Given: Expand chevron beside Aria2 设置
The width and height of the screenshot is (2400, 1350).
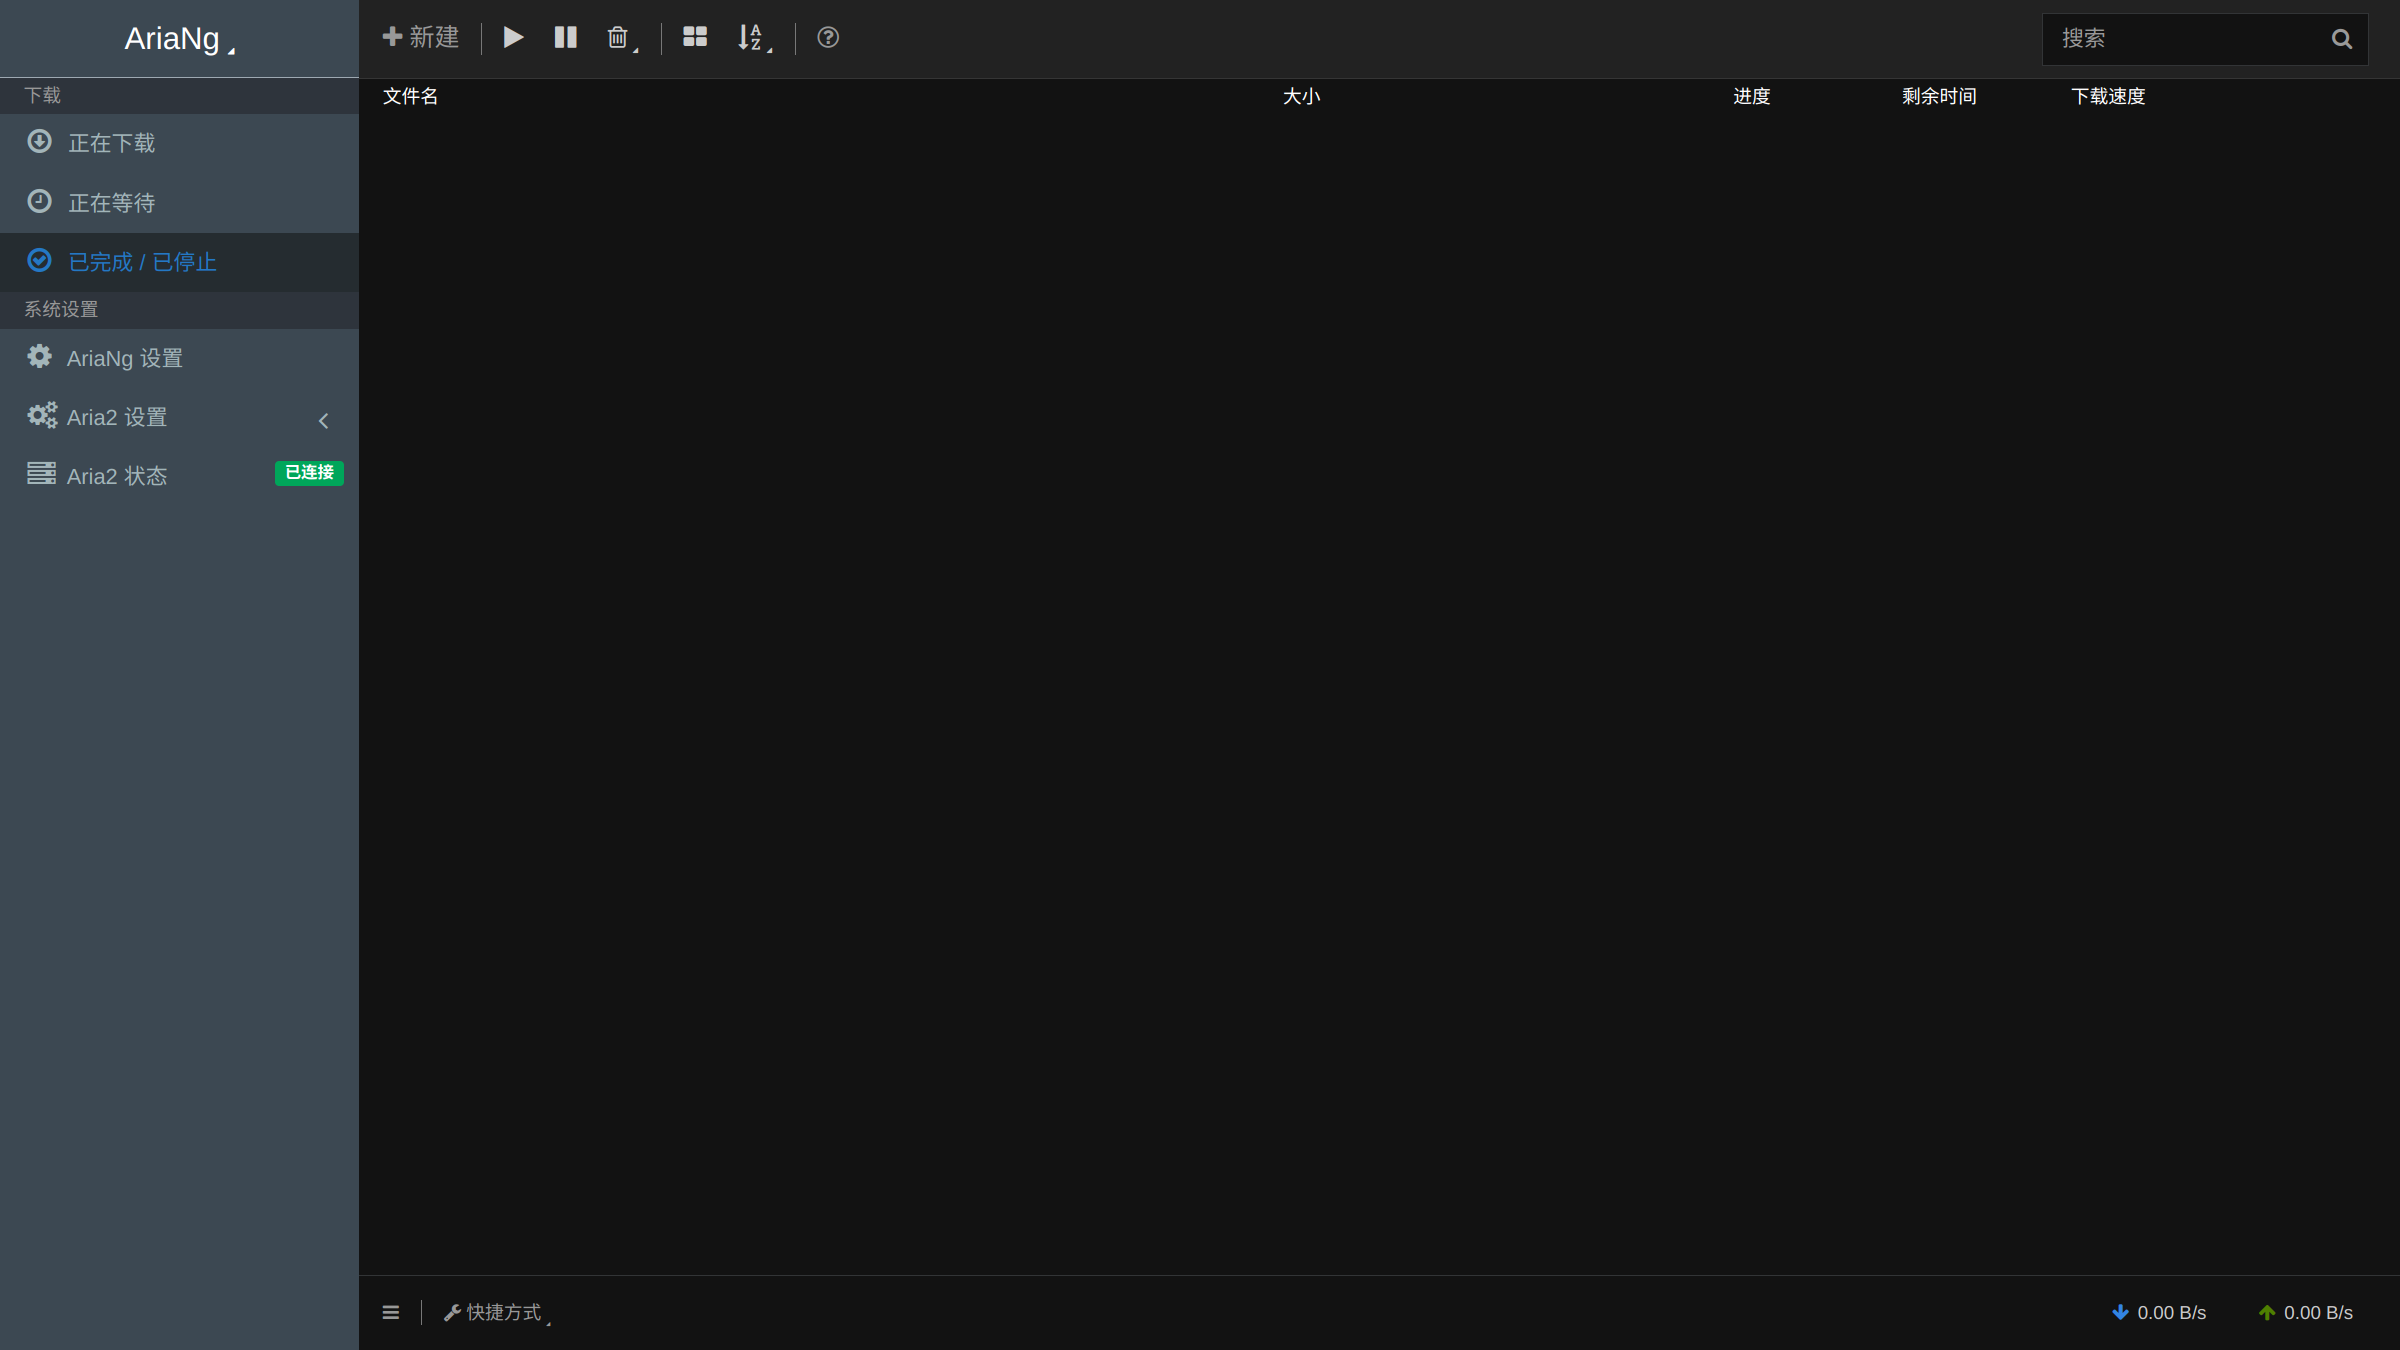Looking at the screenshot, I should 323,421.
